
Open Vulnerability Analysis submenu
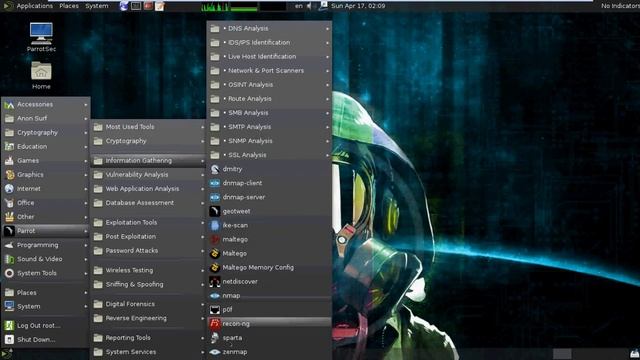pos(148,175)
